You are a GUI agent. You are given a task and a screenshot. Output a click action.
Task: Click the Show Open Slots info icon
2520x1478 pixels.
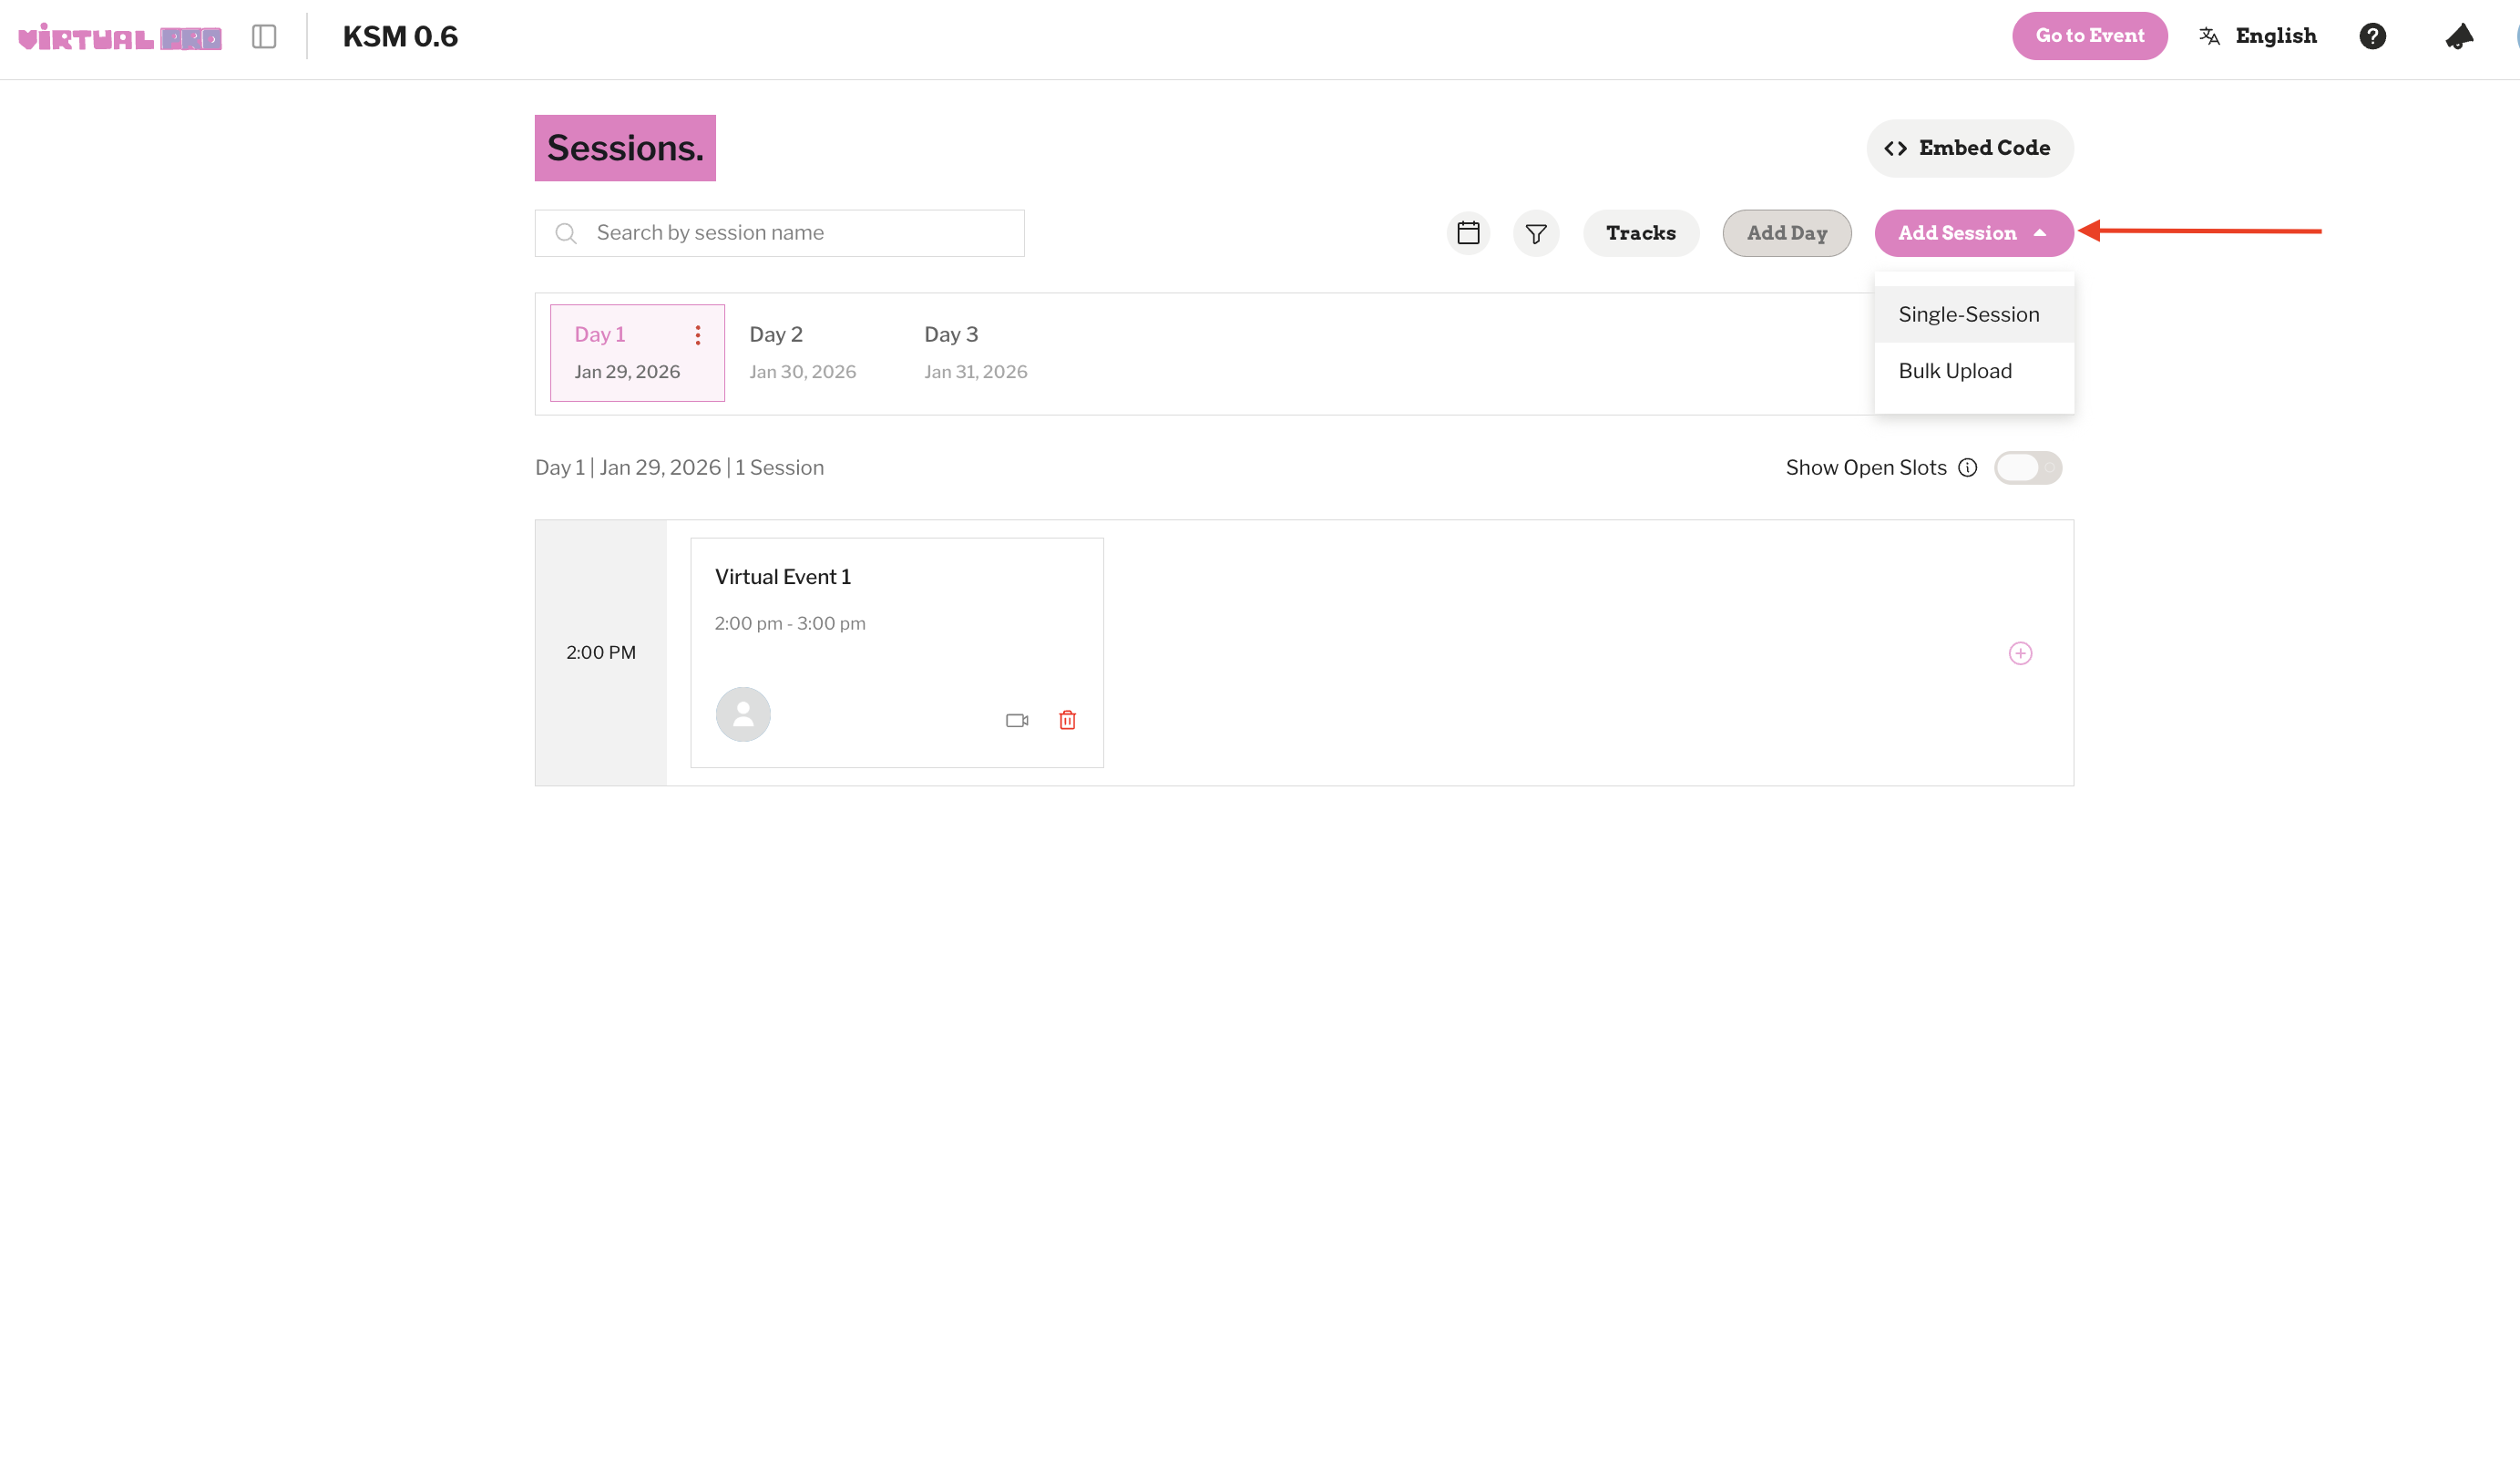pos(1967,468)
